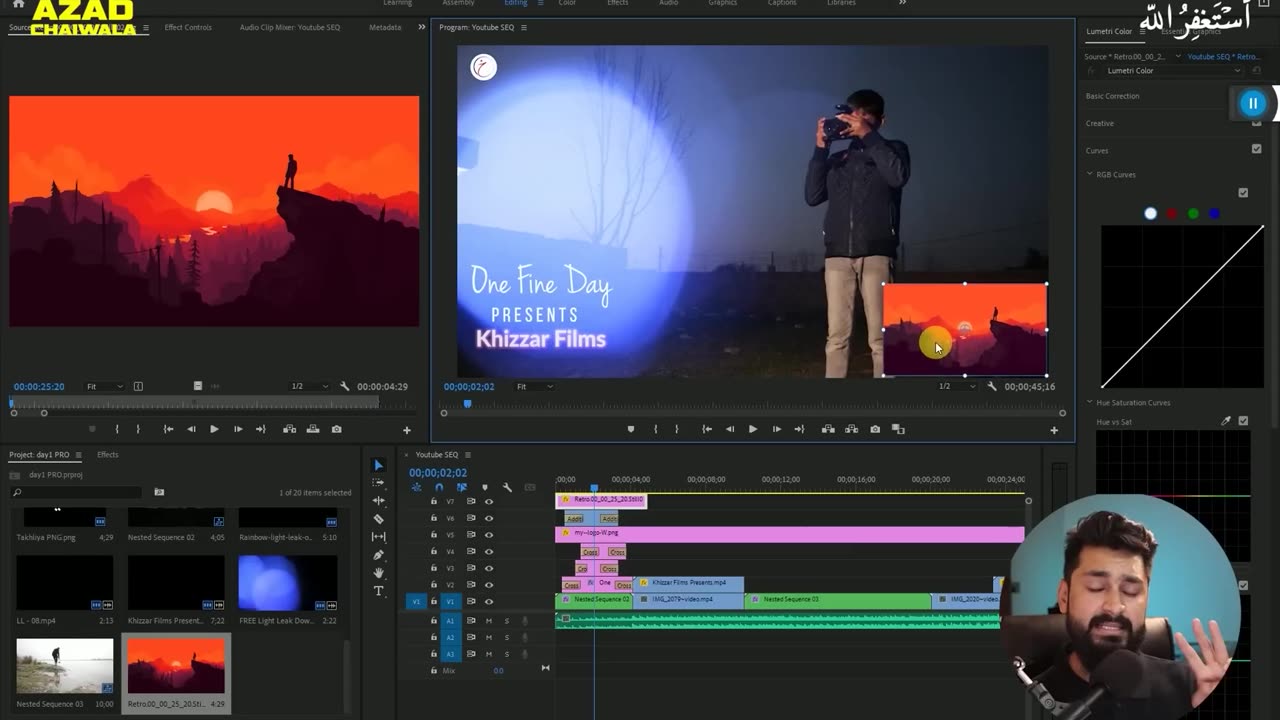This screenshot has height=720, width=1280.
Task: Switch to Color workspace
Action: pos(567,3)
